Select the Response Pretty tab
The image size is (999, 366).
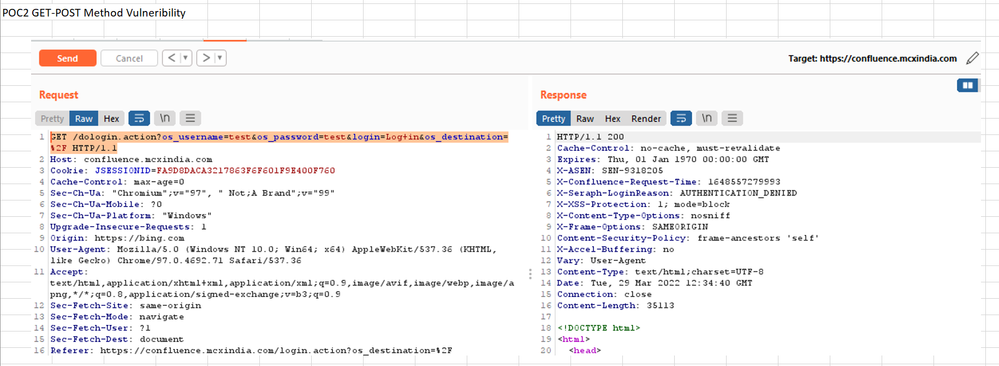click(x=554, y=119)
